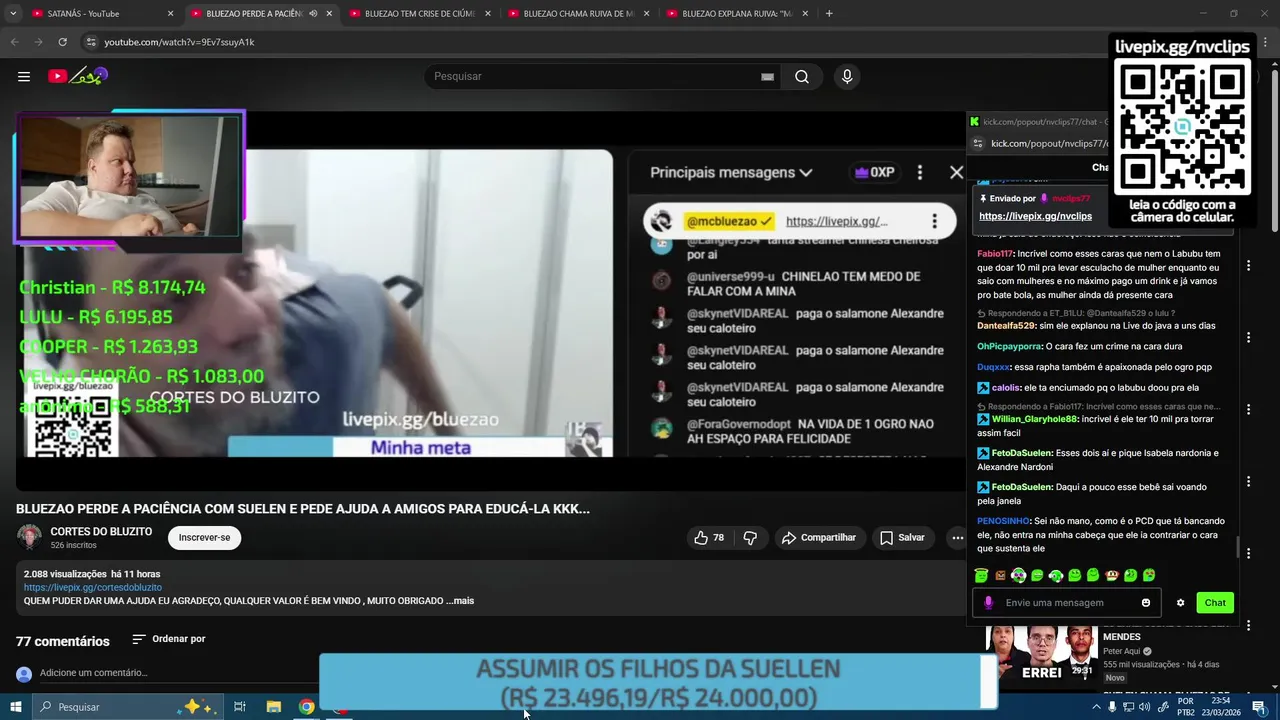The width and height of the screenshot is (1280, 720).
Task: Go to YouTube home via logo
Action: pyautogui.click(x=78, y=76)
